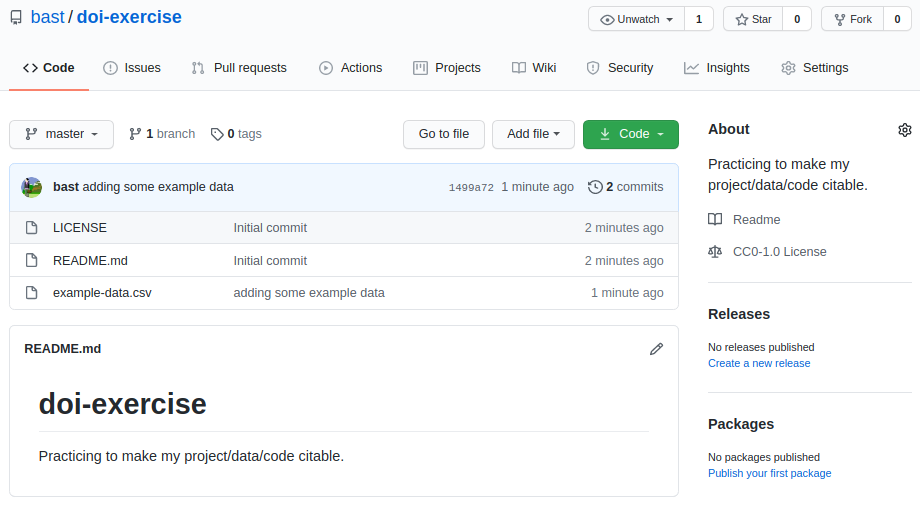The height and width of the screenshot is (509, 920).
Task: Click the commit history clock icon
Action: (x=595, y=187)
